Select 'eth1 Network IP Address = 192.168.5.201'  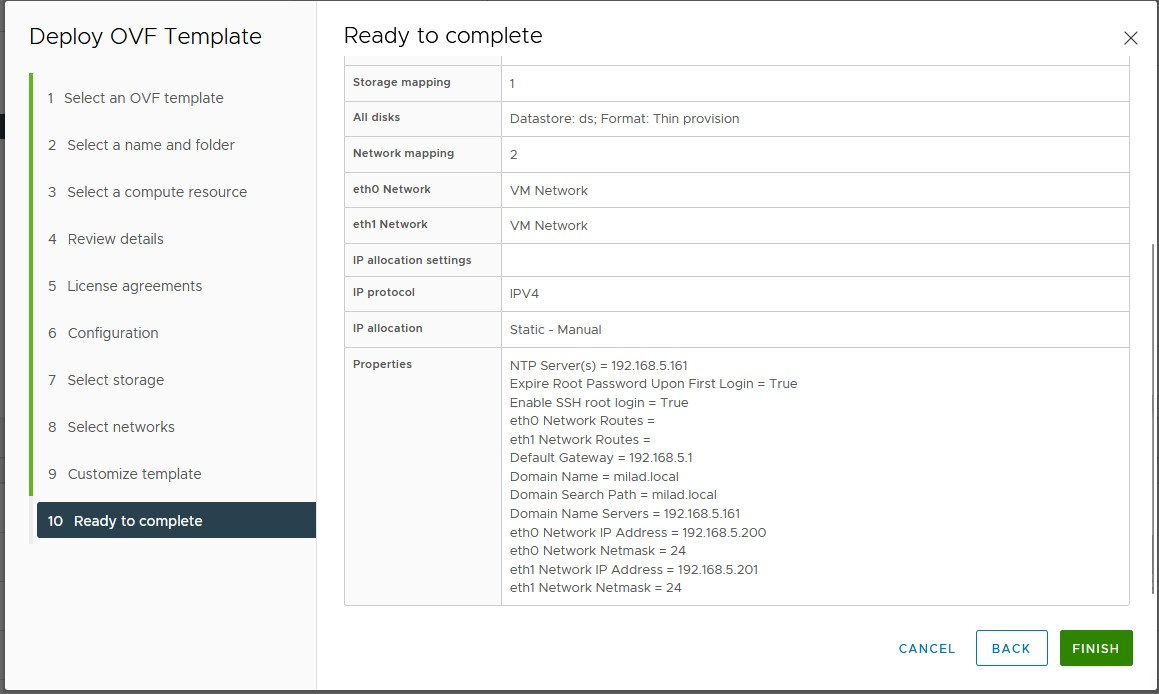[633, 569]
